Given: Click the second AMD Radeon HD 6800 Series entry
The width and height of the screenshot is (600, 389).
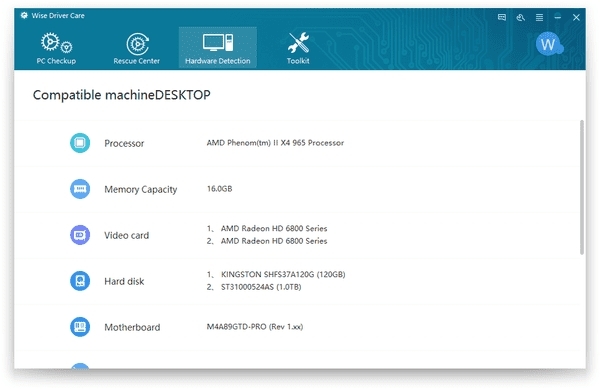Looking at the screenshot, I should click(x=274, y=241).
